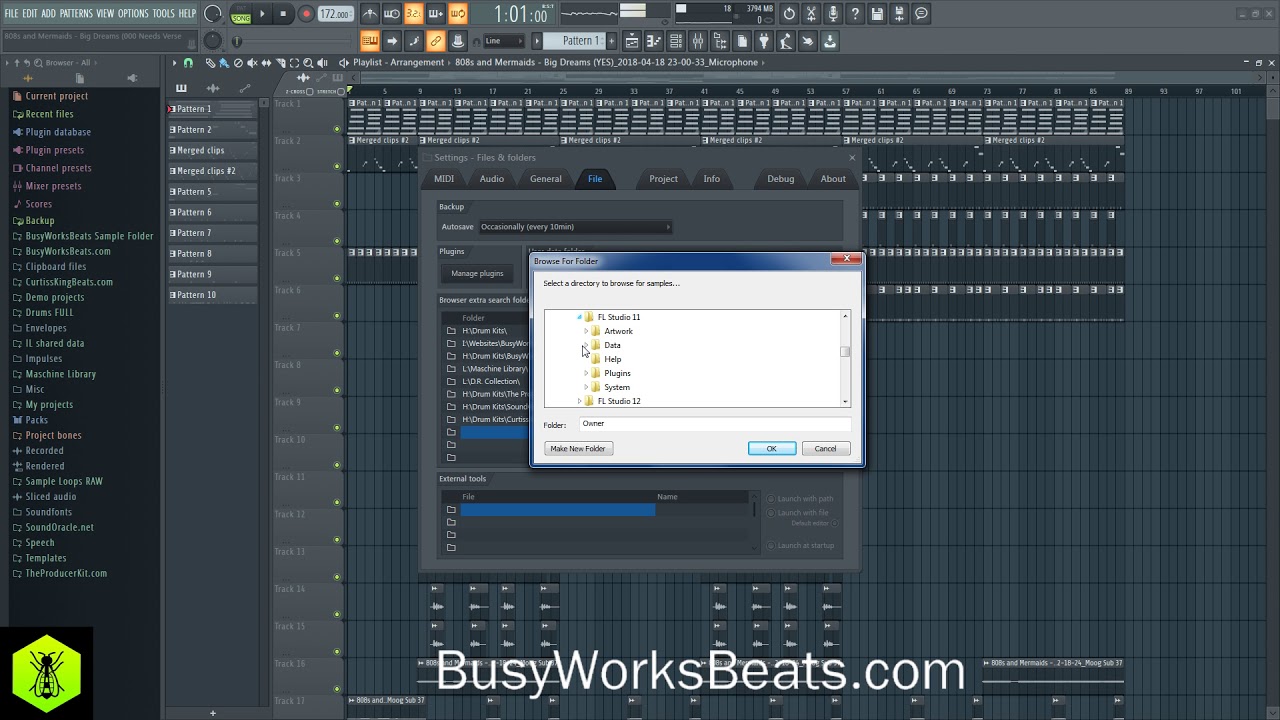Screen dimensions: 1280x720
Task: Open the Line snap mode dropdown
Action: coord(503,41)
